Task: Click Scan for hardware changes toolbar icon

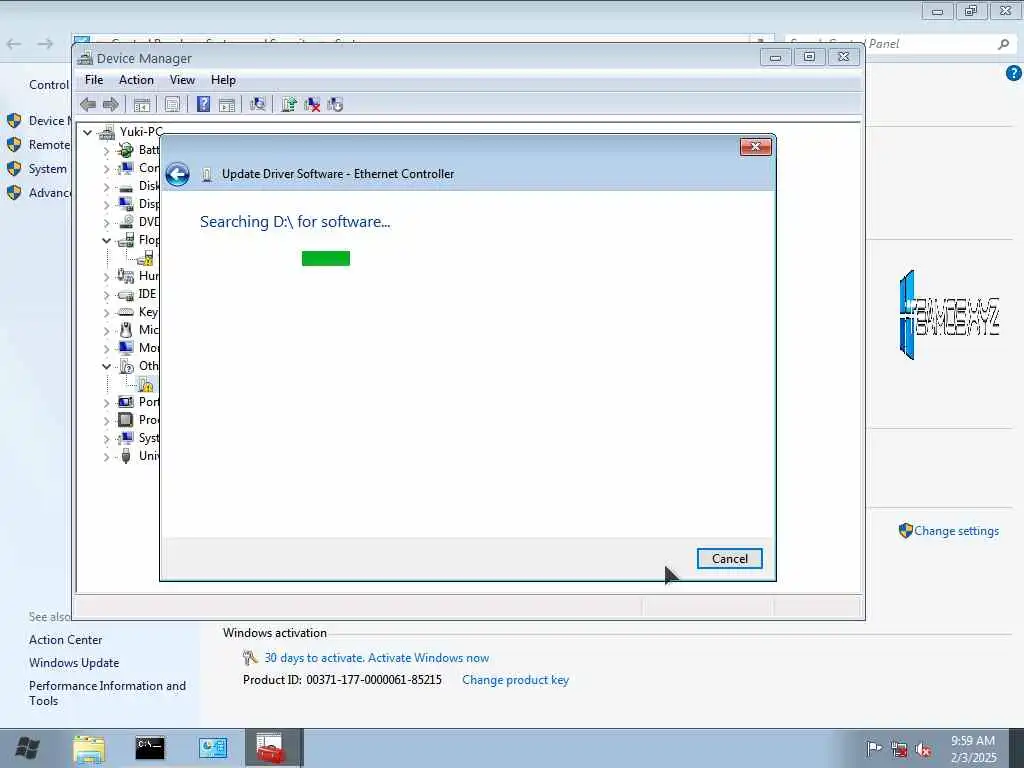Action: [x=258, y=104]
